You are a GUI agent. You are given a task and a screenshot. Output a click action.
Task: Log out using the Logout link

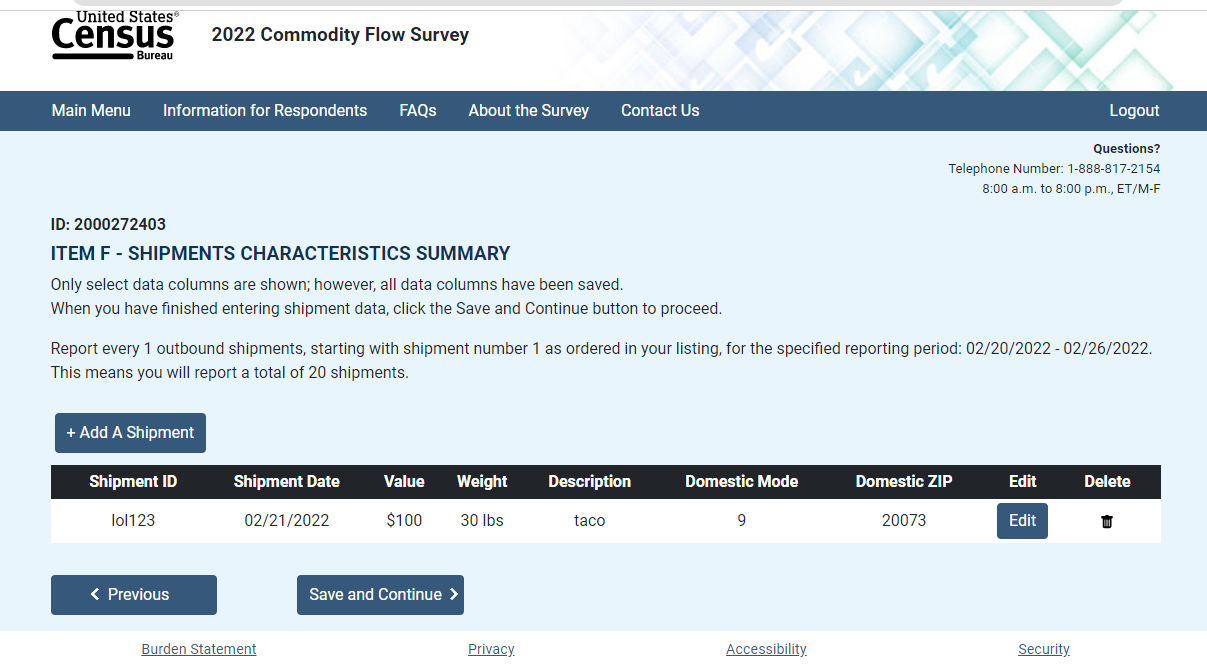[x=1134, y=110]
